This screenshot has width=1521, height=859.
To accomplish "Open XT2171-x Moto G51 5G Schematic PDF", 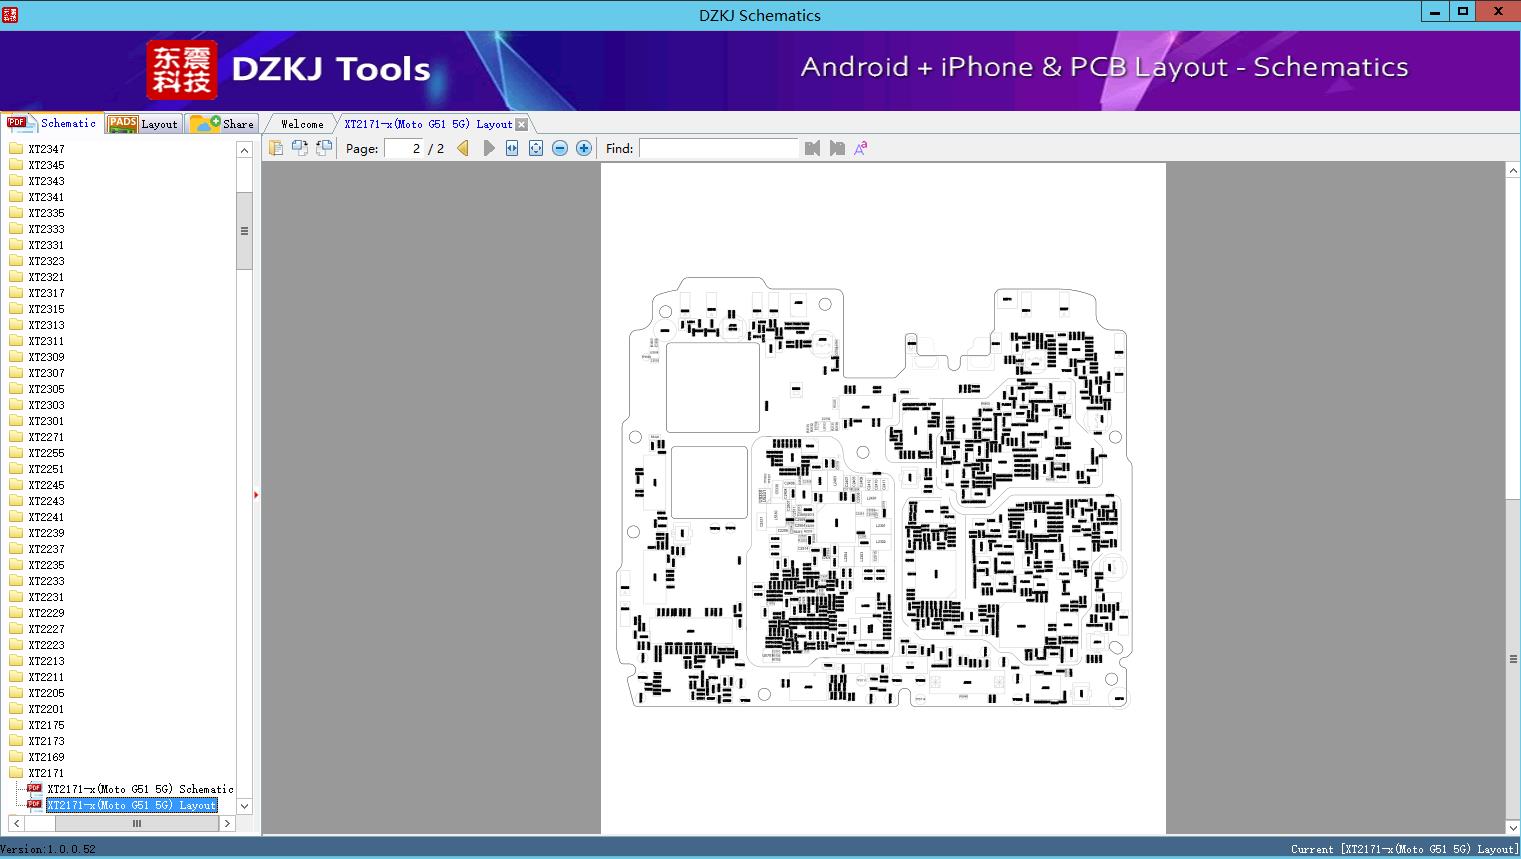I will (x=138, y=789).
